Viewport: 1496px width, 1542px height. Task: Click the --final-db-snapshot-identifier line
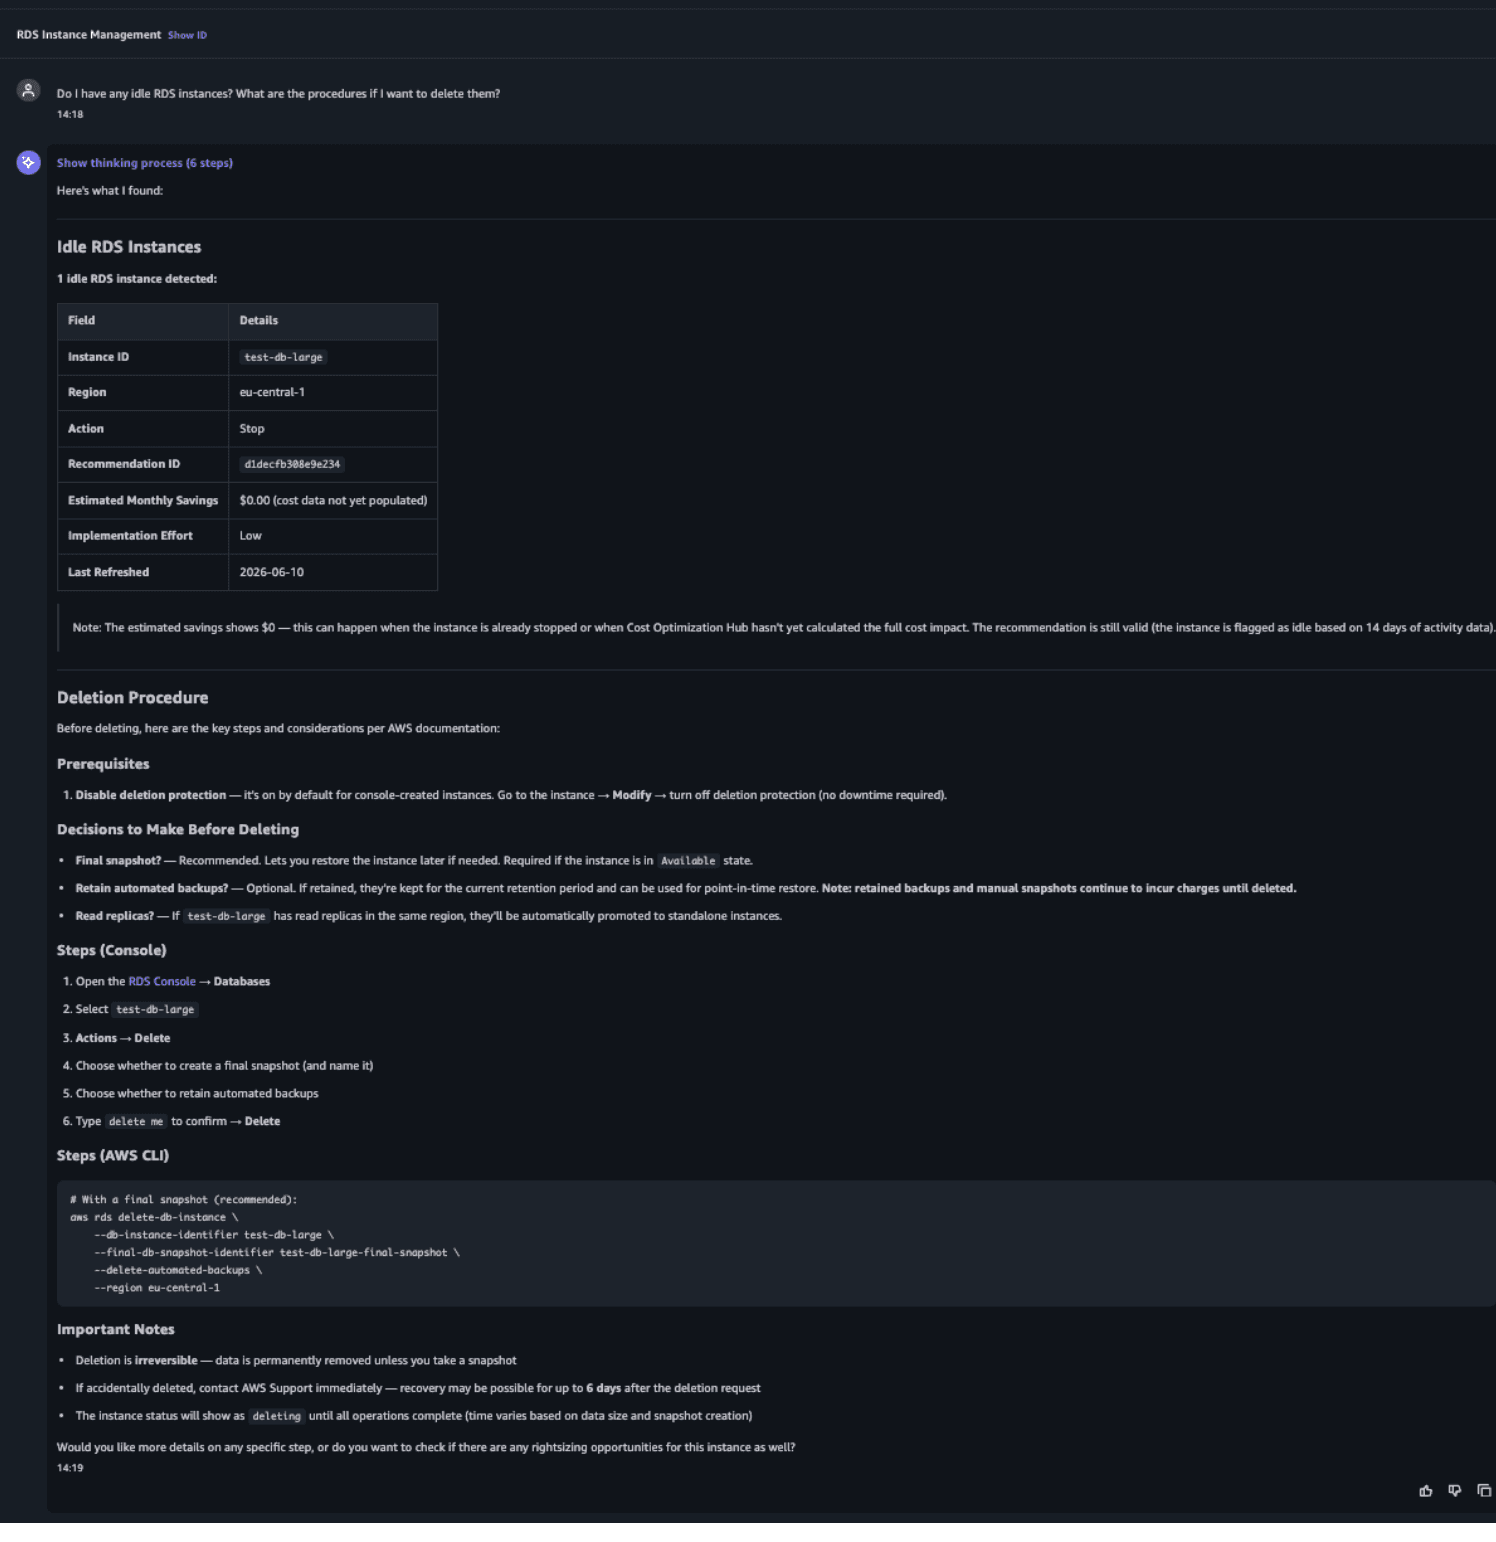[277, 1252]
